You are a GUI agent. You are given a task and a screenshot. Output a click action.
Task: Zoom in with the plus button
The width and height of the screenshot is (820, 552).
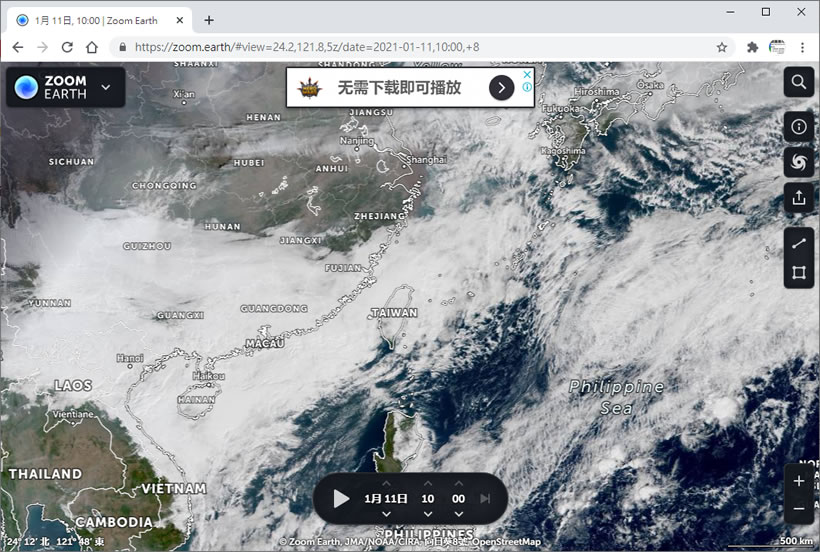(x=799, y=481)
